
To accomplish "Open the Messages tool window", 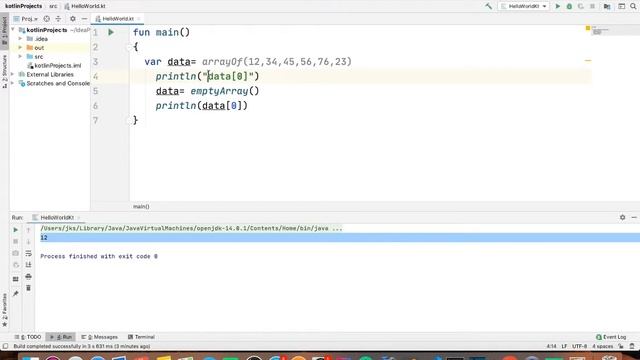I will (100, 337).
